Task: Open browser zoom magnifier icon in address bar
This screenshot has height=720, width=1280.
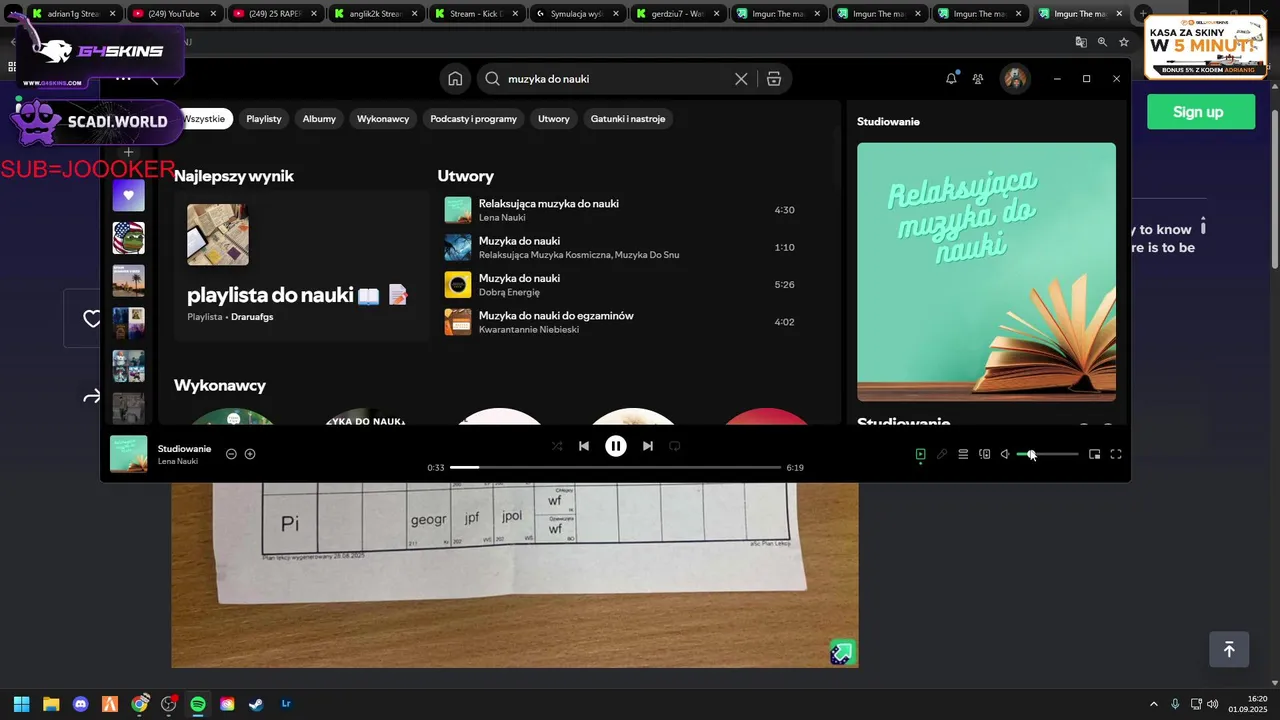Action: (x=1102, y=42)
